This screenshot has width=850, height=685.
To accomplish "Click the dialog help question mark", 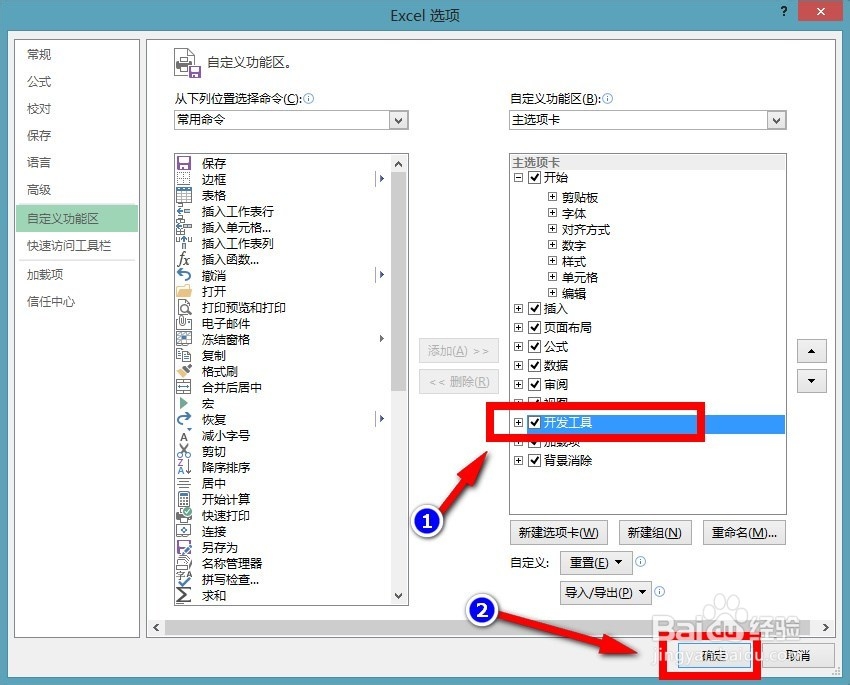I will click(x=784, y=11).
